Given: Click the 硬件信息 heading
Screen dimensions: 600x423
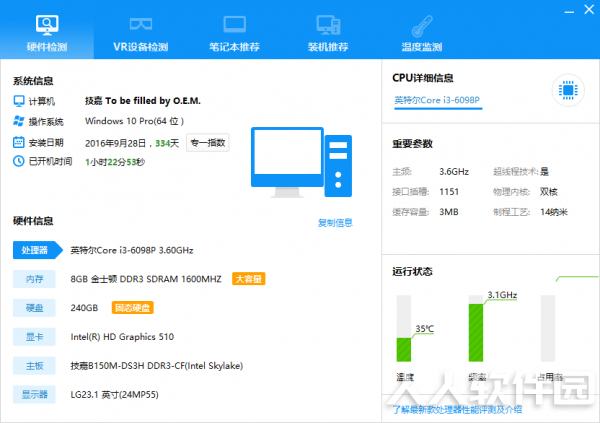Looking at the screenshot, I should [33, 220].
